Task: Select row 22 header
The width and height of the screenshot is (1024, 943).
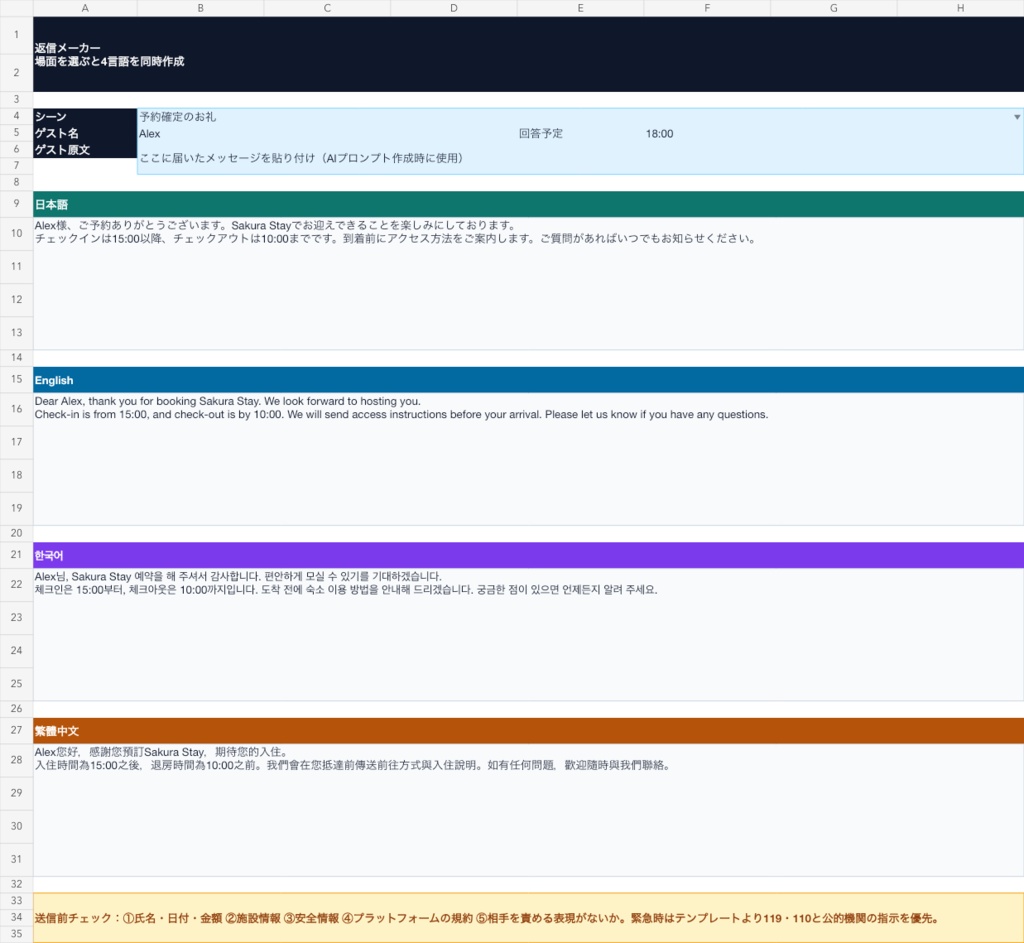Action: (x=16, y=584)
